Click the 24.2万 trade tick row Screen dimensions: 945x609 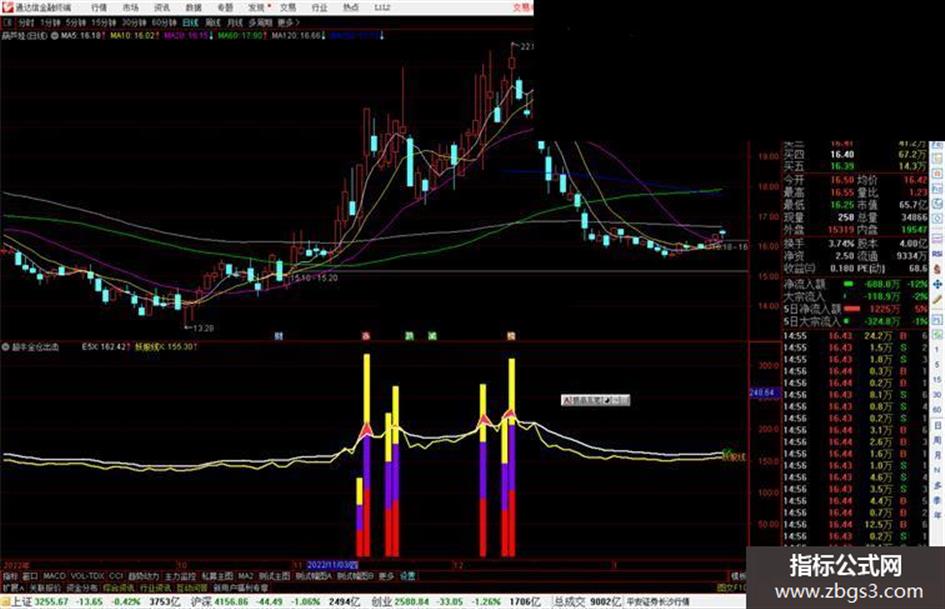pyautogui.click(x=855, y=336)
